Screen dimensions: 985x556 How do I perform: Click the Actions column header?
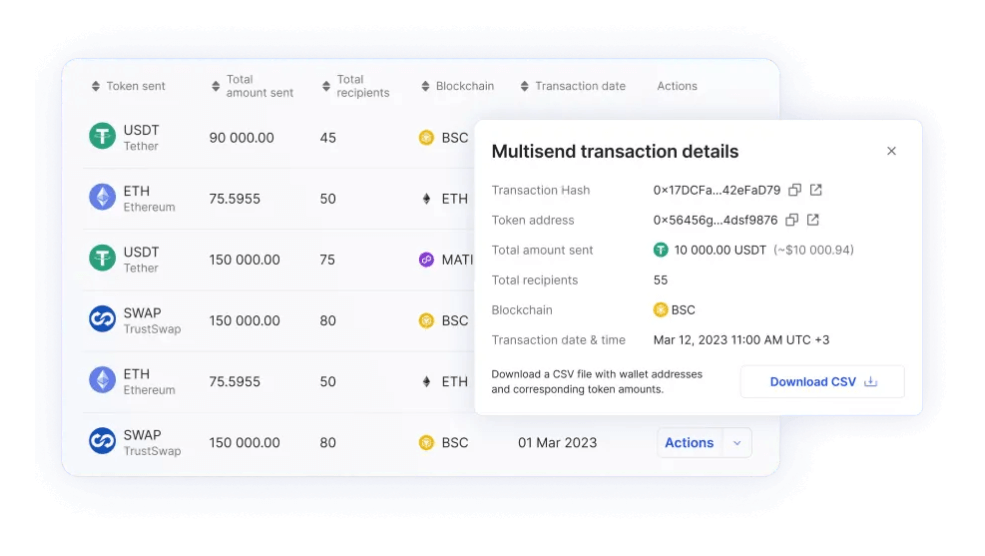pyautogui.click(x=677, y=86)
